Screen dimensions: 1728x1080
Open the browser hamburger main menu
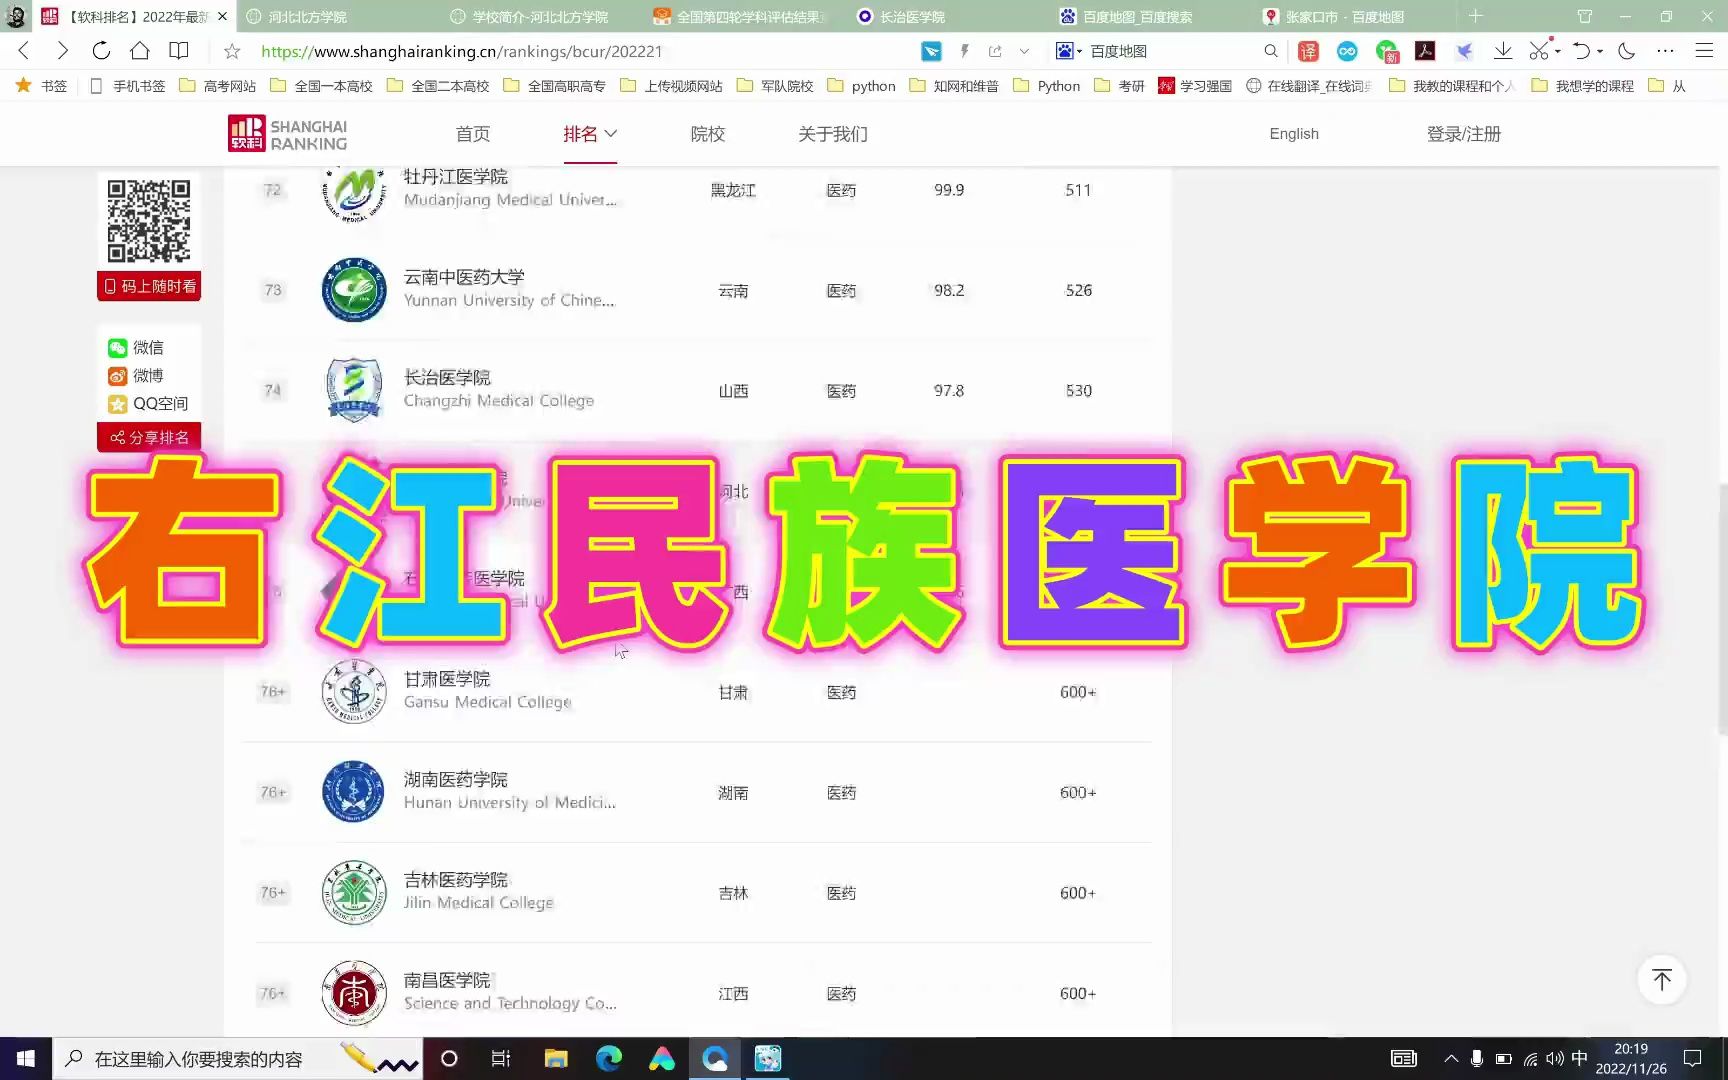click(x=1704, y=51)
